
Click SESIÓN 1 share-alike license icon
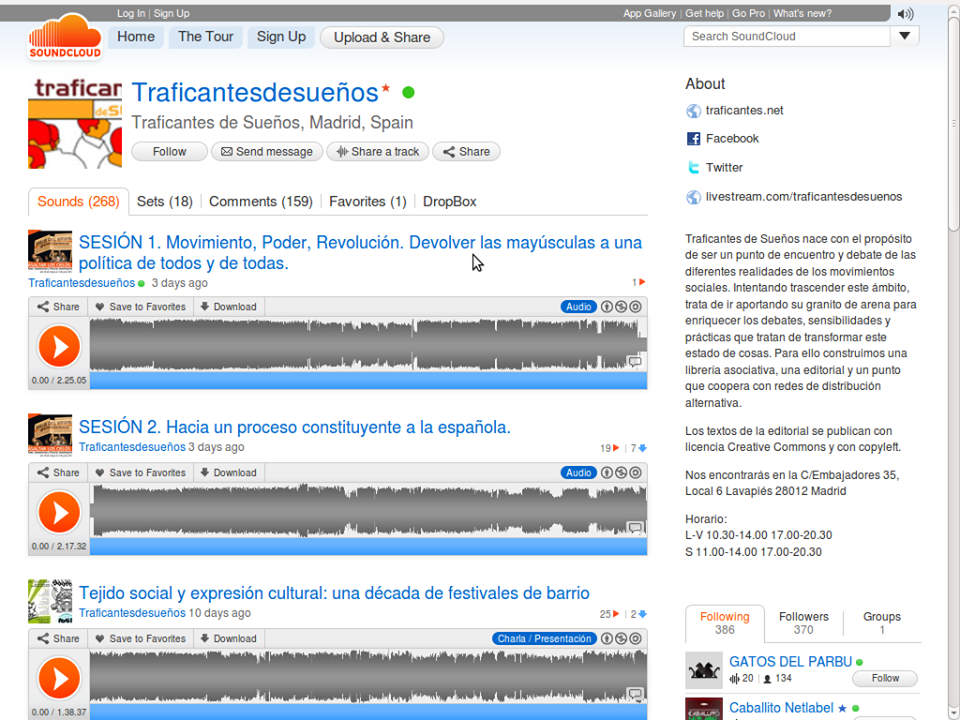636,307
